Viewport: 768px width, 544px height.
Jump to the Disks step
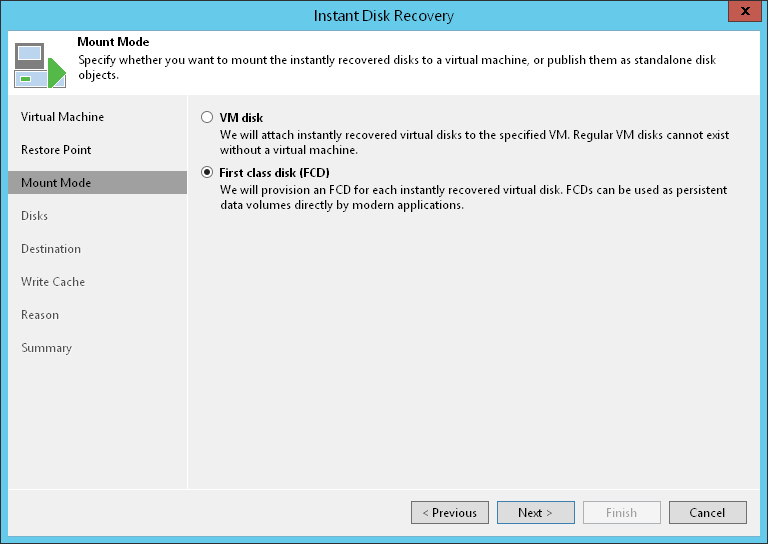pyautogui.click(x=35, y=216)
